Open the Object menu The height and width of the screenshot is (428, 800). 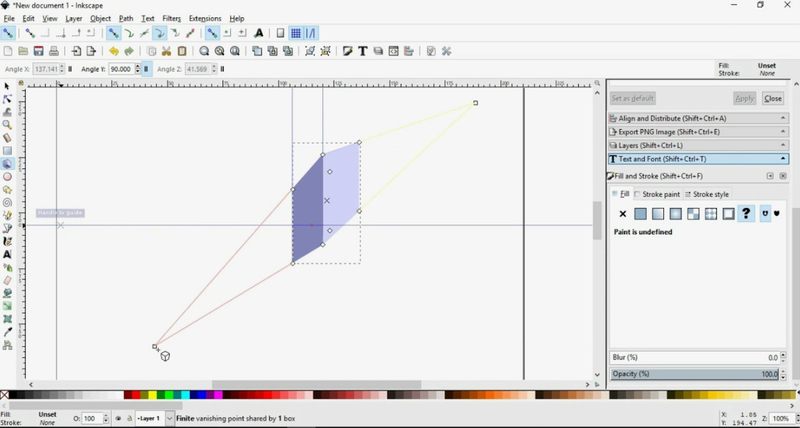pyautogui.click(x=100, y=18)
